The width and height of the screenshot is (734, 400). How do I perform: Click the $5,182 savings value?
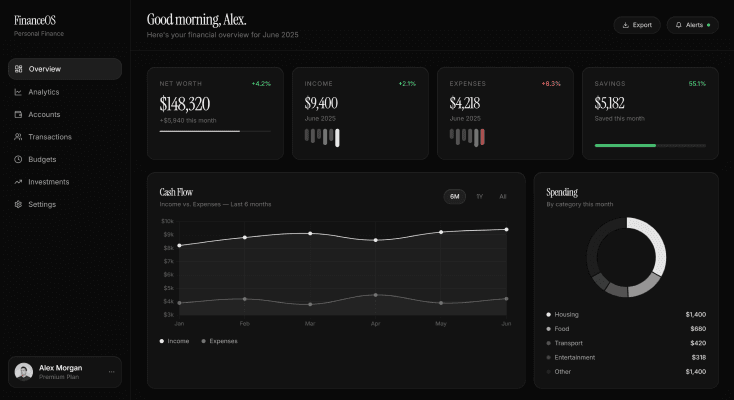(609, 103)
